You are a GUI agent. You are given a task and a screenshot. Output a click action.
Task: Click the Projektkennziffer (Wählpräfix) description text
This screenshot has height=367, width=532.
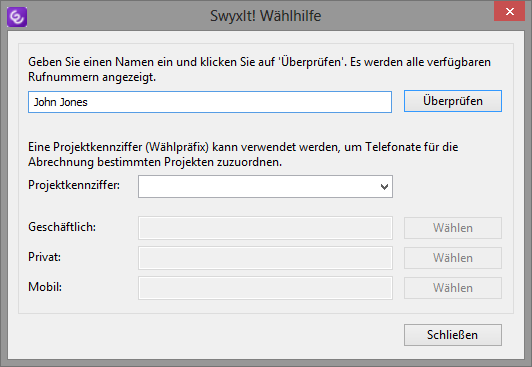pos(243,154)
